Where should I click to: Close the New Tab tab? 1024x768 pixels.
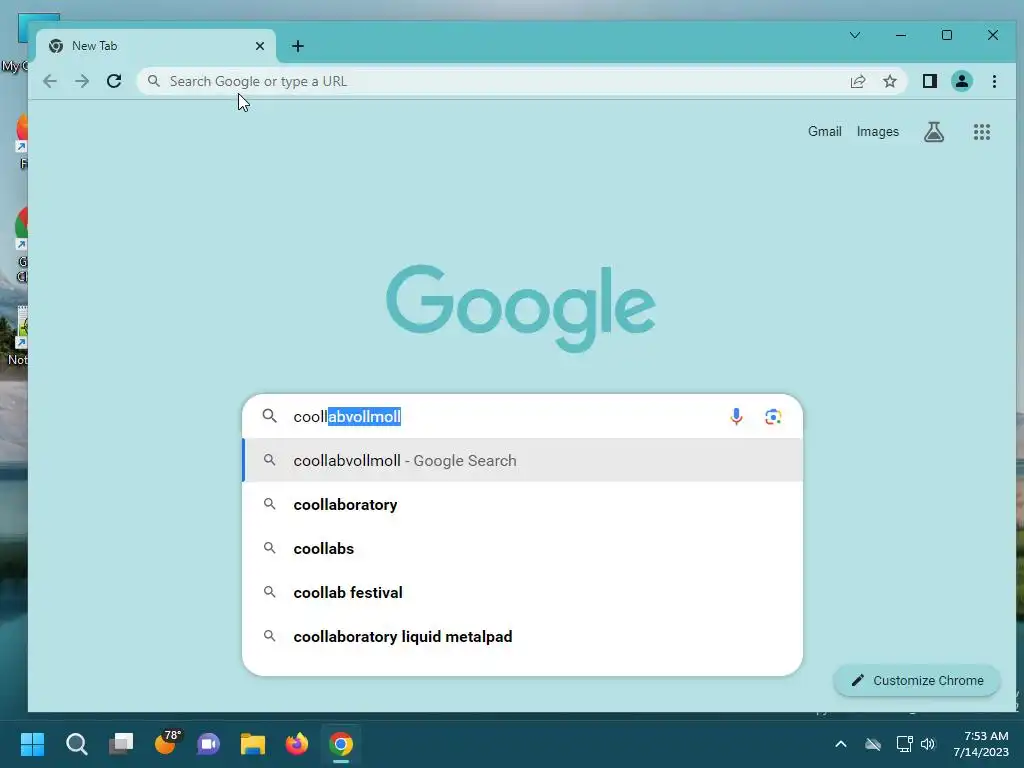(260, 46)
